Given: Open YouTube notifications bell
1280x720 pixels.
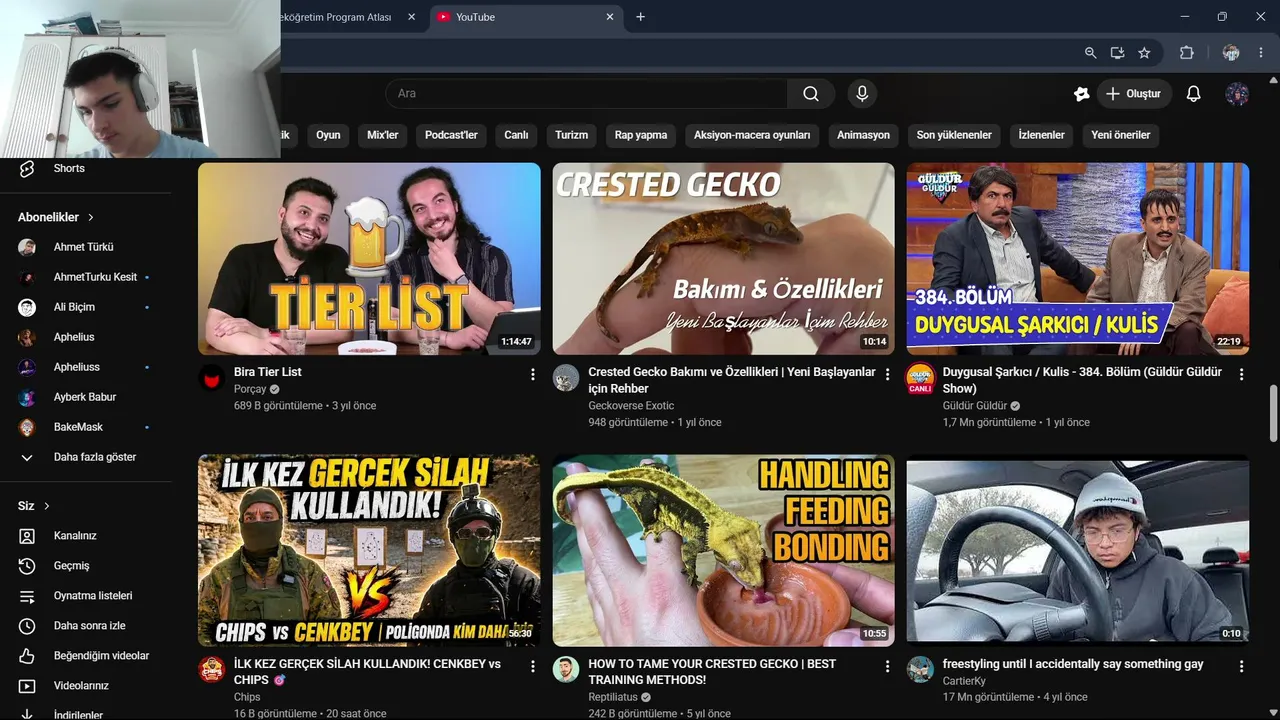Looking at the screenshot, I should pyautogui.click(x=1193, y=94).
